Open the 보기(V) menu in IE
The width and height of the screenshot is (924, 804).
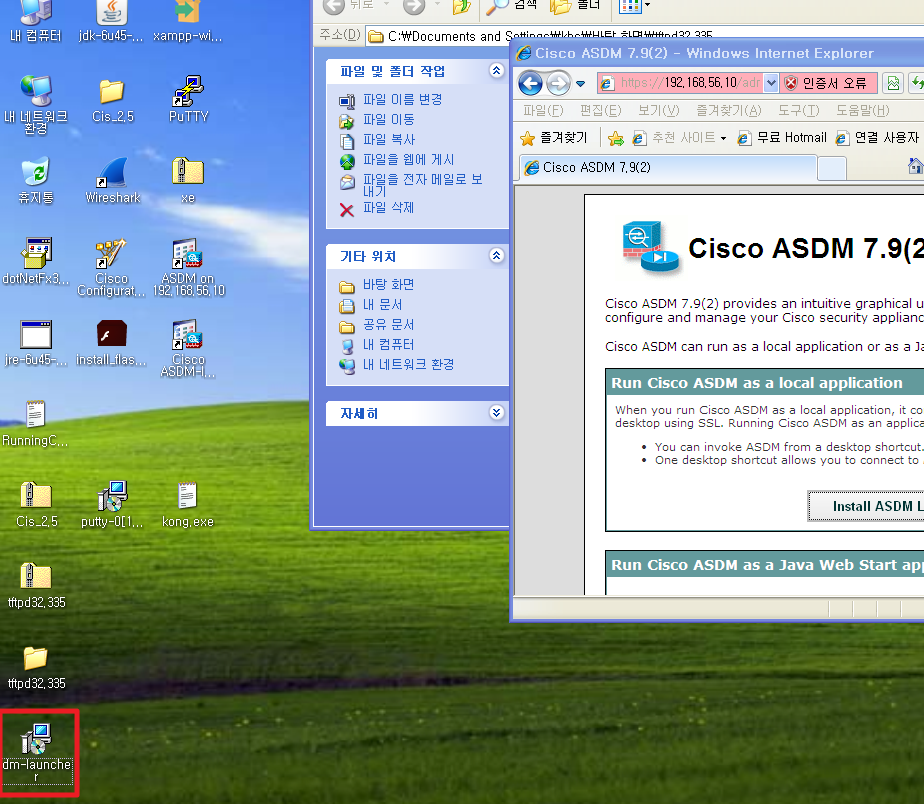click(x=658, y=110)
